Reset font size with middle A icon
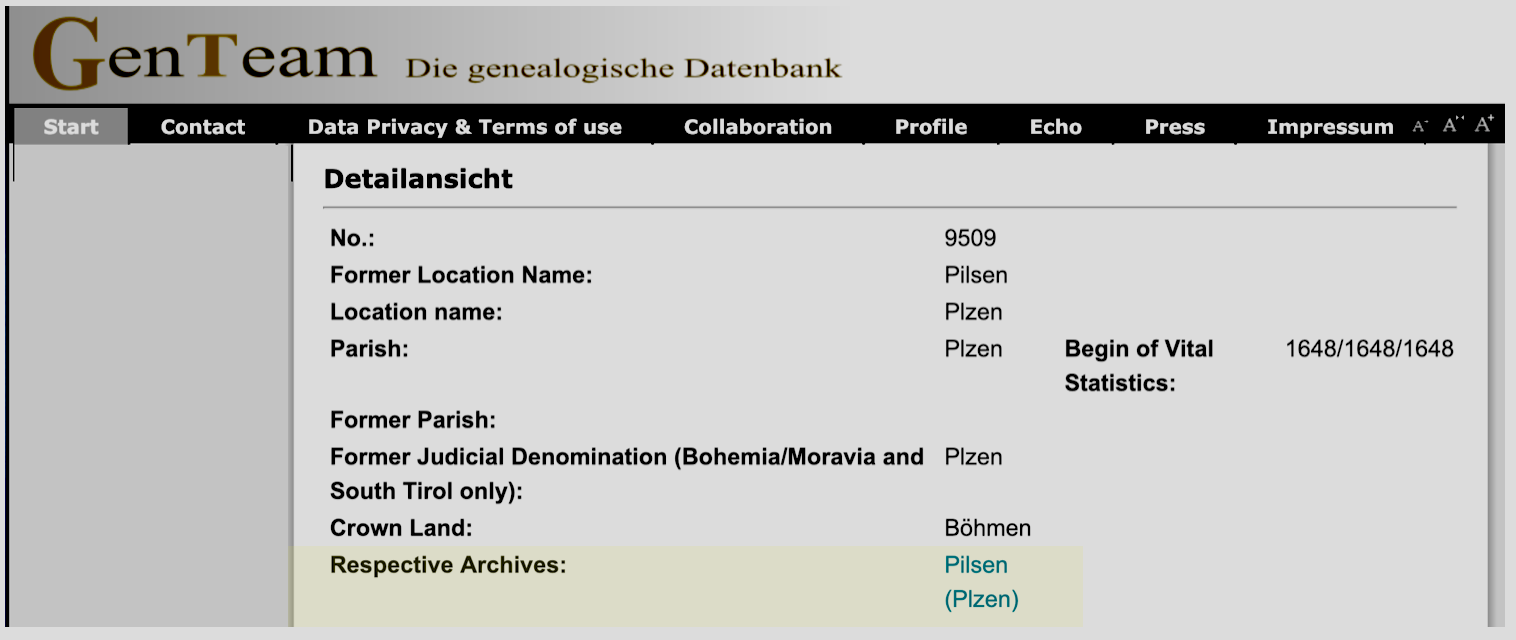The height and width of the screenshot is (640, 1516). coord(1453,125)
